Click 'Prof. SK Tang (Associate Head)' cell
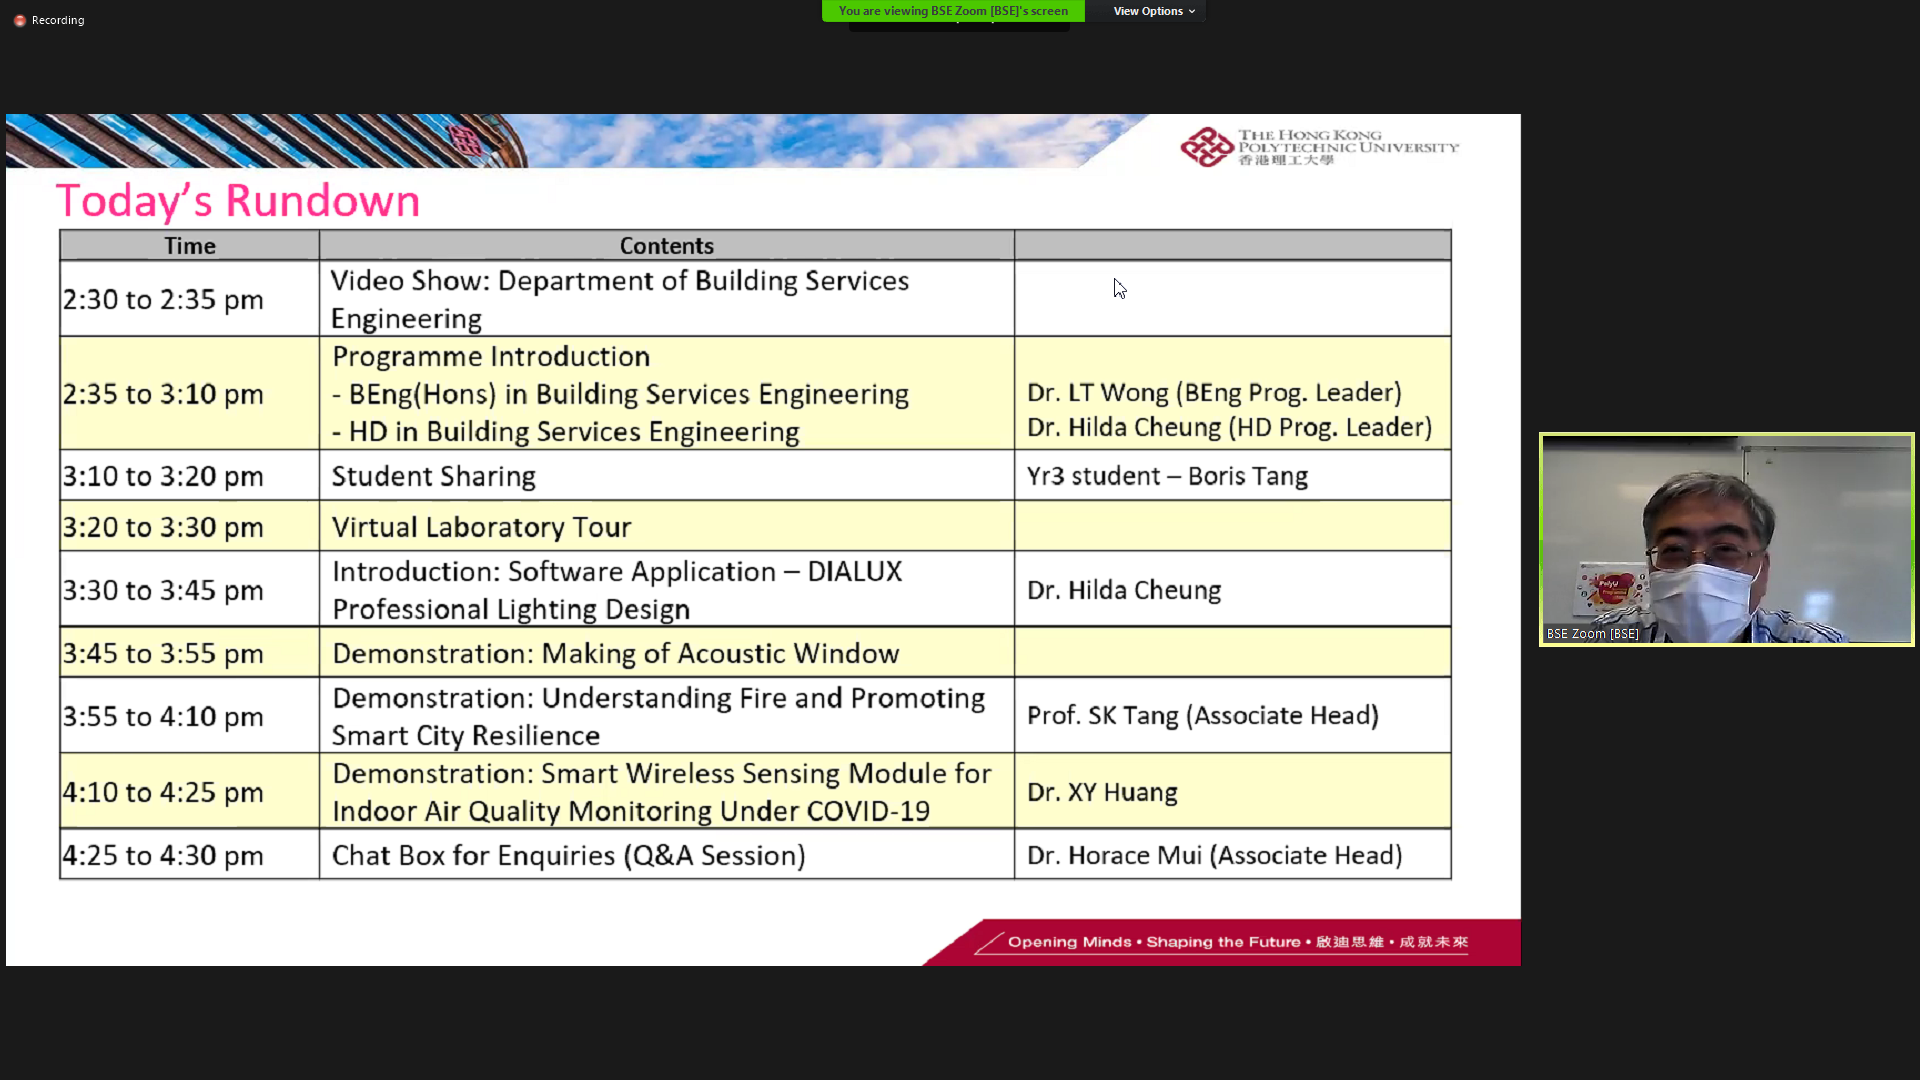 pos(1202,716)
